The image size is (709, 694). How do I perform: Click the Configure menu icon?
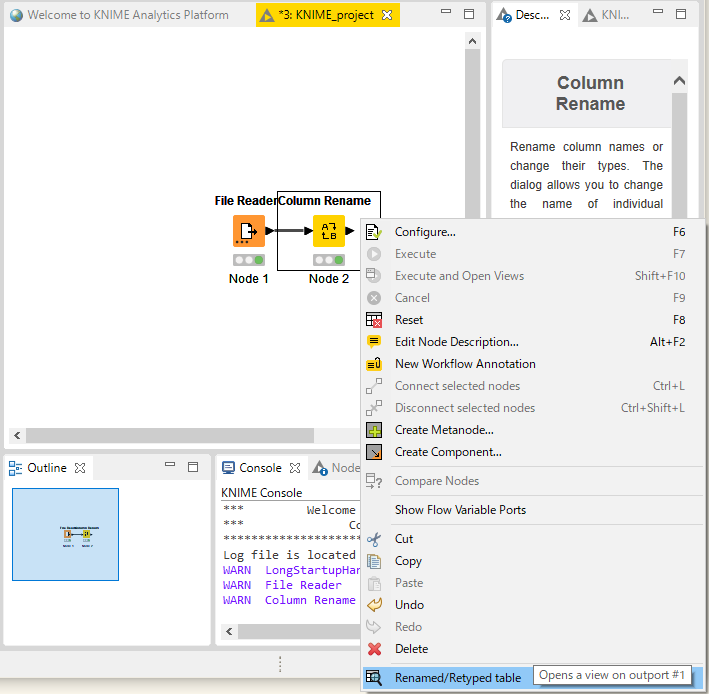pyautogui.click(x=373, y=232)
